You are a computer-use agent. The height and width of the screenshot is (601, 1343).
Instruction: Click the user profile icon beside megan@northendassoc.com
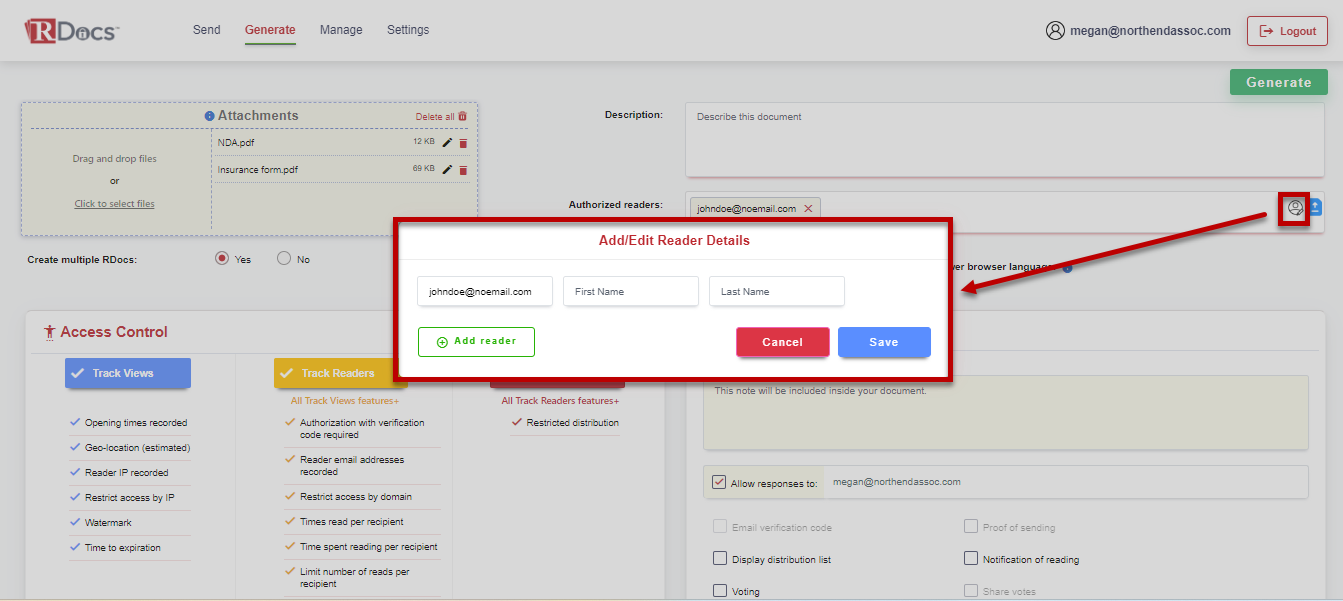point(1055,31)
